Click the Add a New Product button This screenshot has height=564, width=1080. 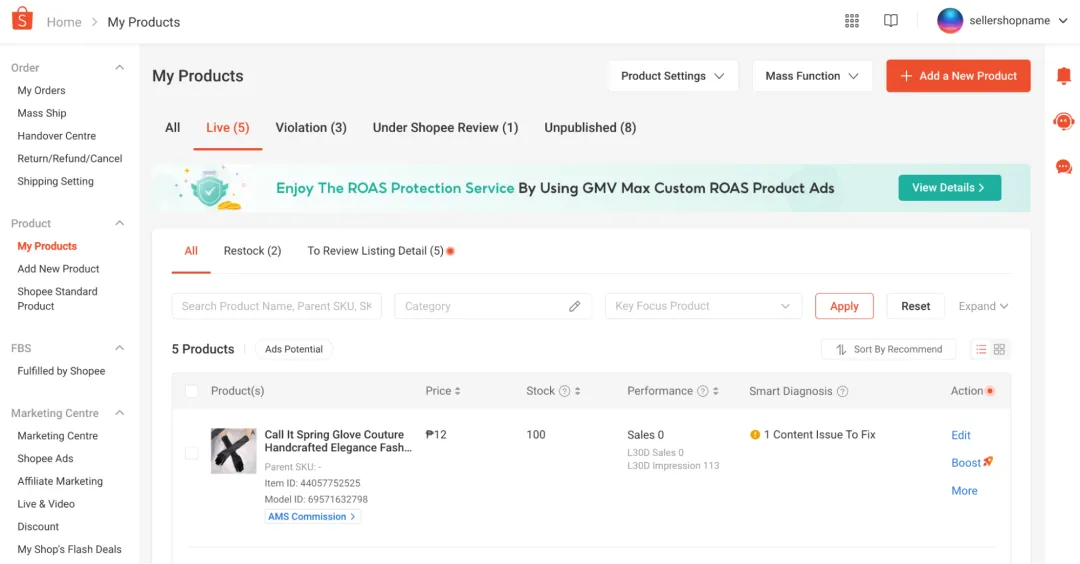coord(958,76)
